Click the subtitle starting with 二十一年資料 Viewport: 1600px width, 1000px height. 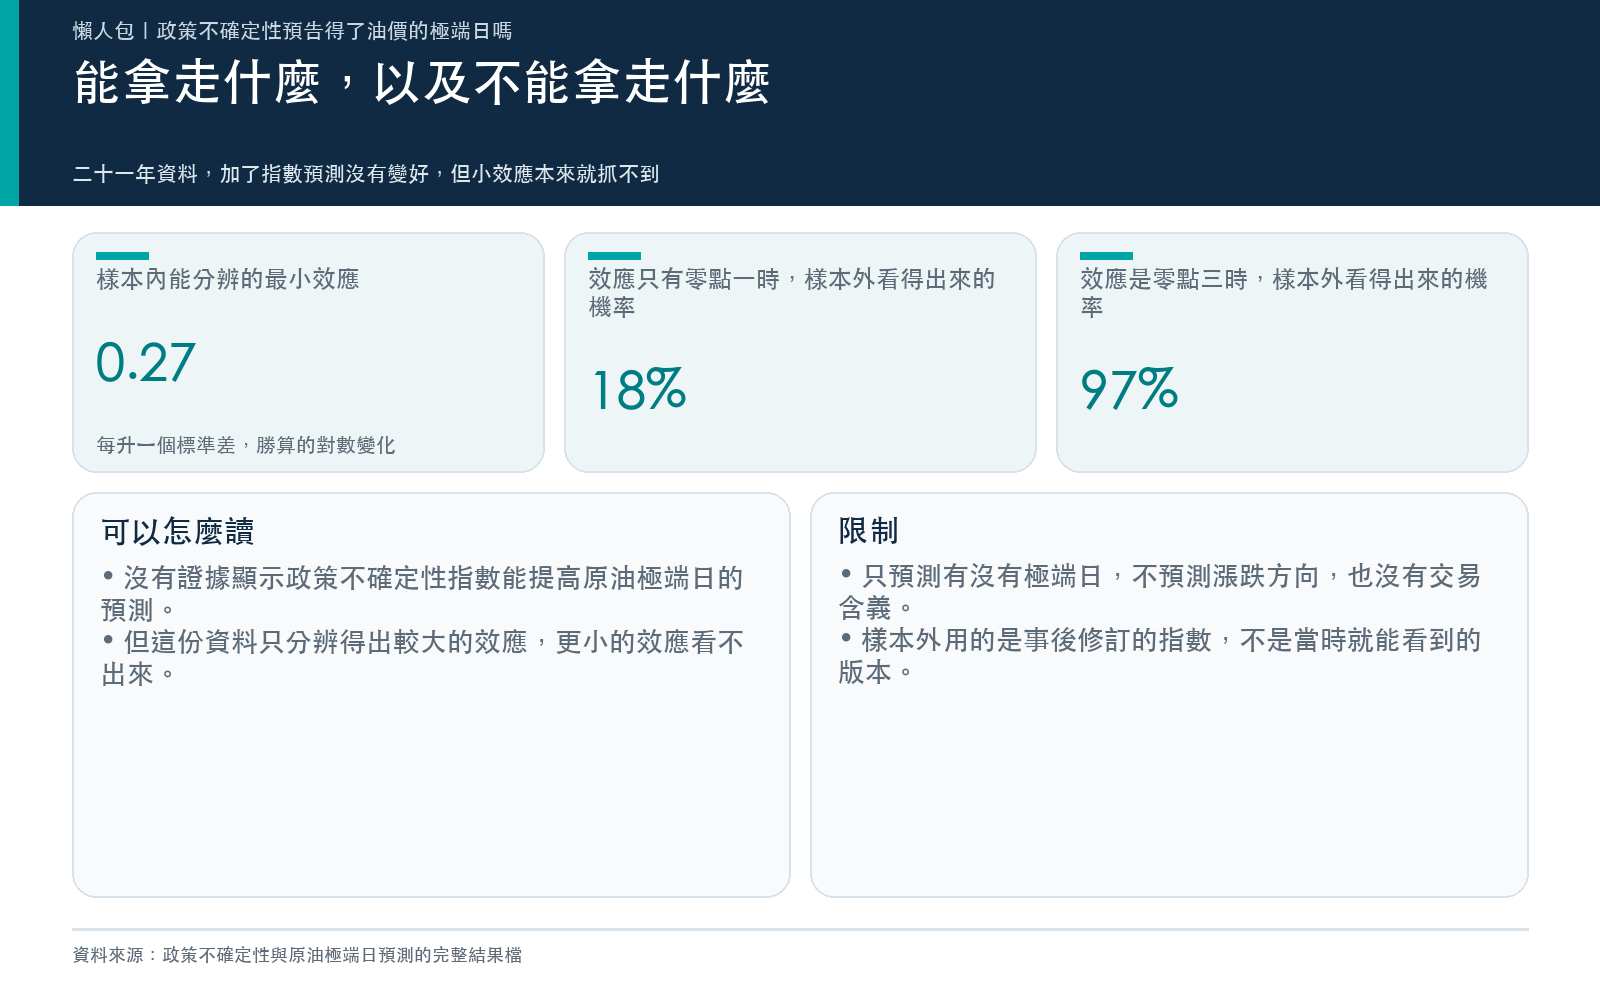(366, 174)
